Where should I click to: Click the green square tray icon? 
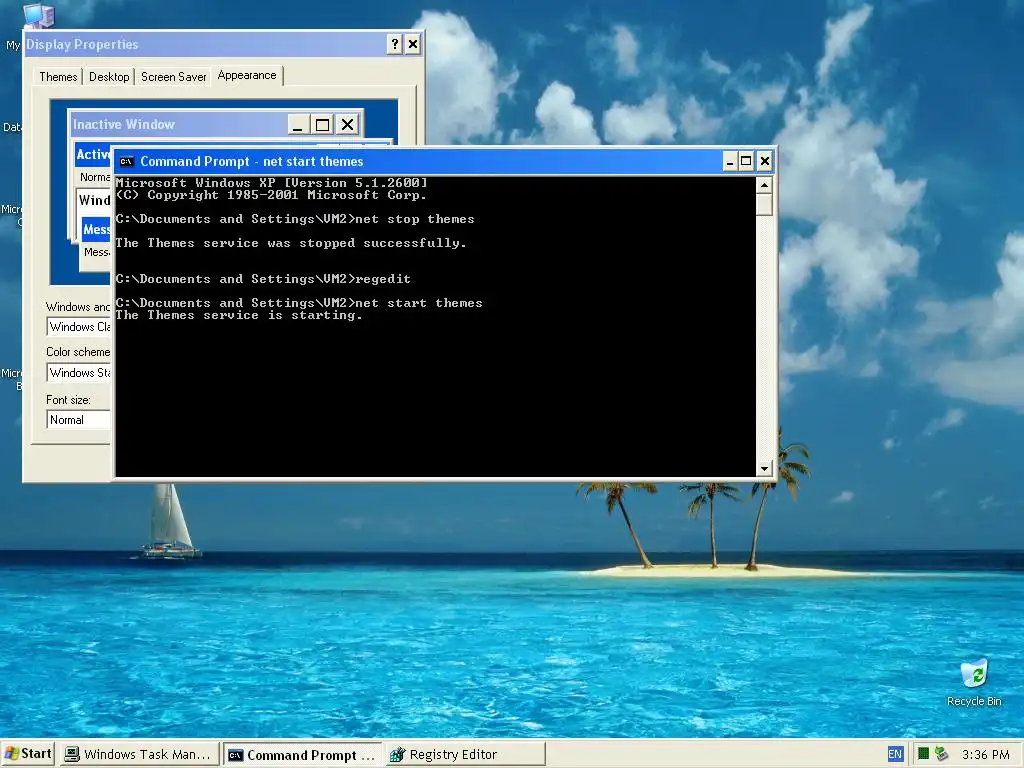[x=923, y=754]
